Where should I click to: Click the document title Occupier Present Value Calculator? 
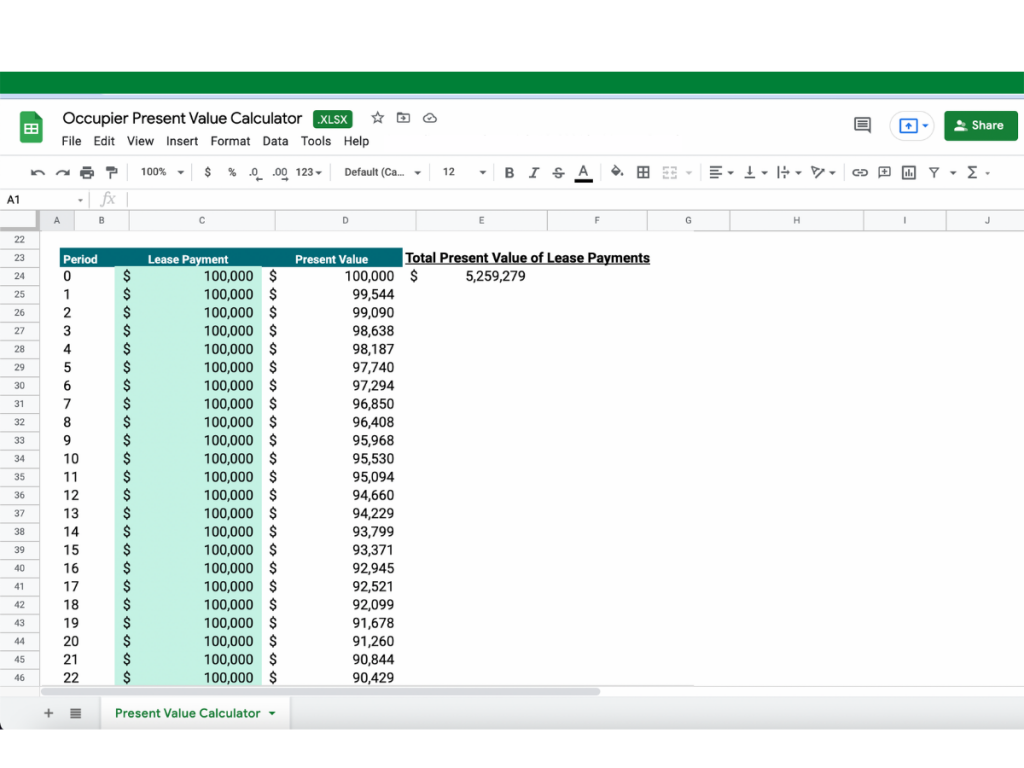tap(182, 118)
